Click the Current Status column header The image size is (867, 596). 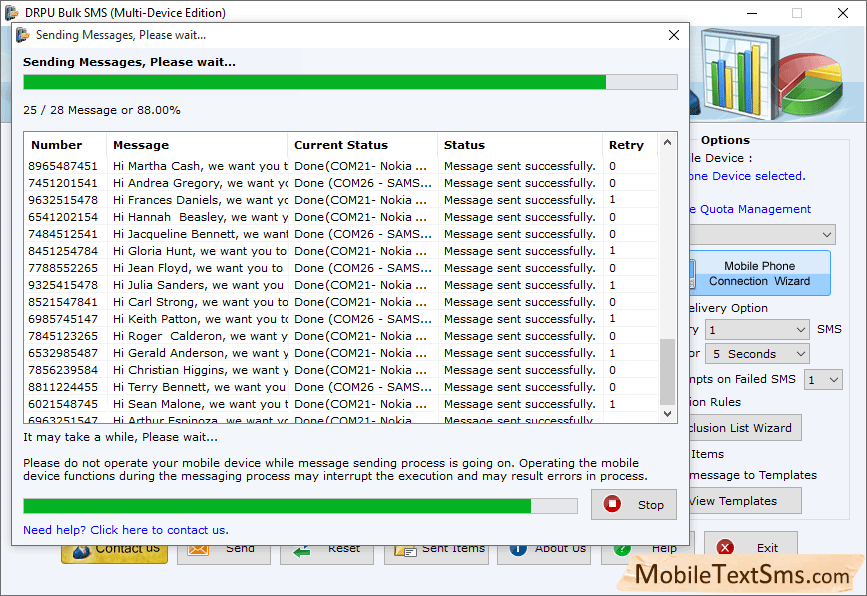pos(363,145)
